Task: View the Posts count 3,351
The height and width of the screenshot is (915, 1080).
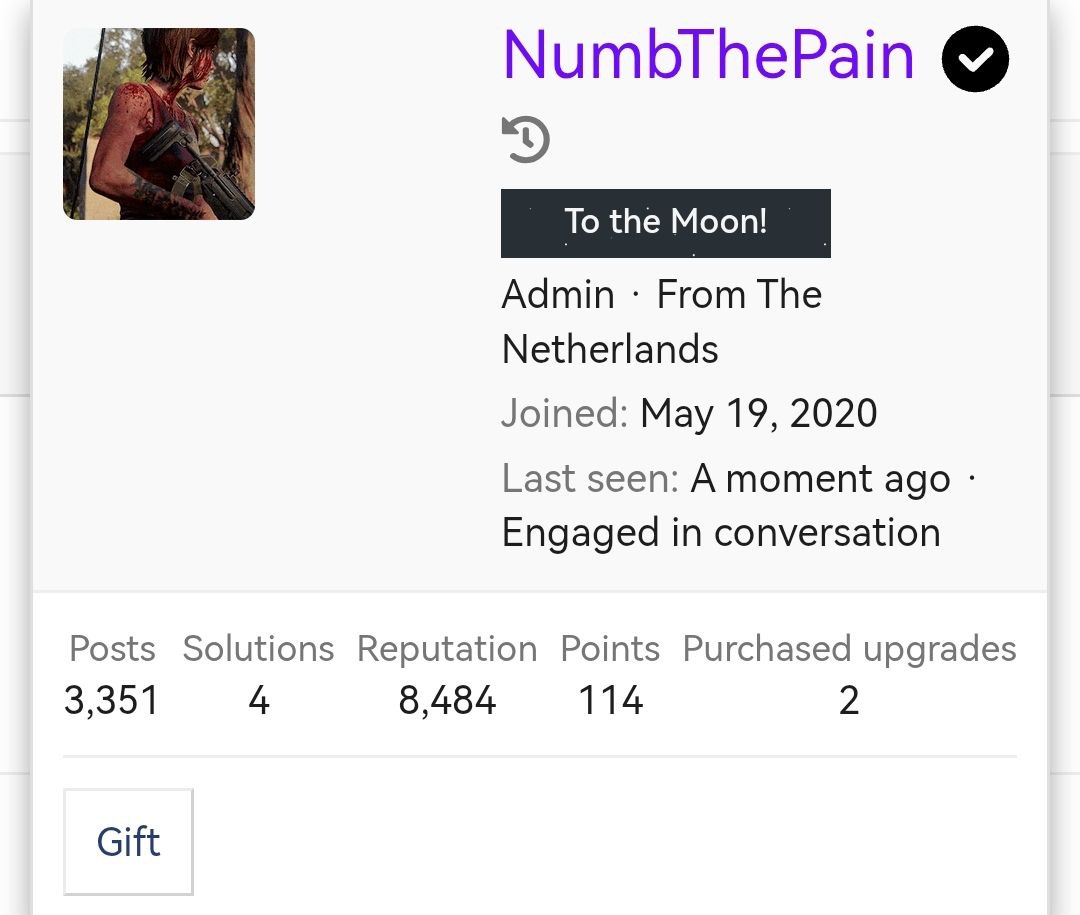Action: tap(112, 701)
